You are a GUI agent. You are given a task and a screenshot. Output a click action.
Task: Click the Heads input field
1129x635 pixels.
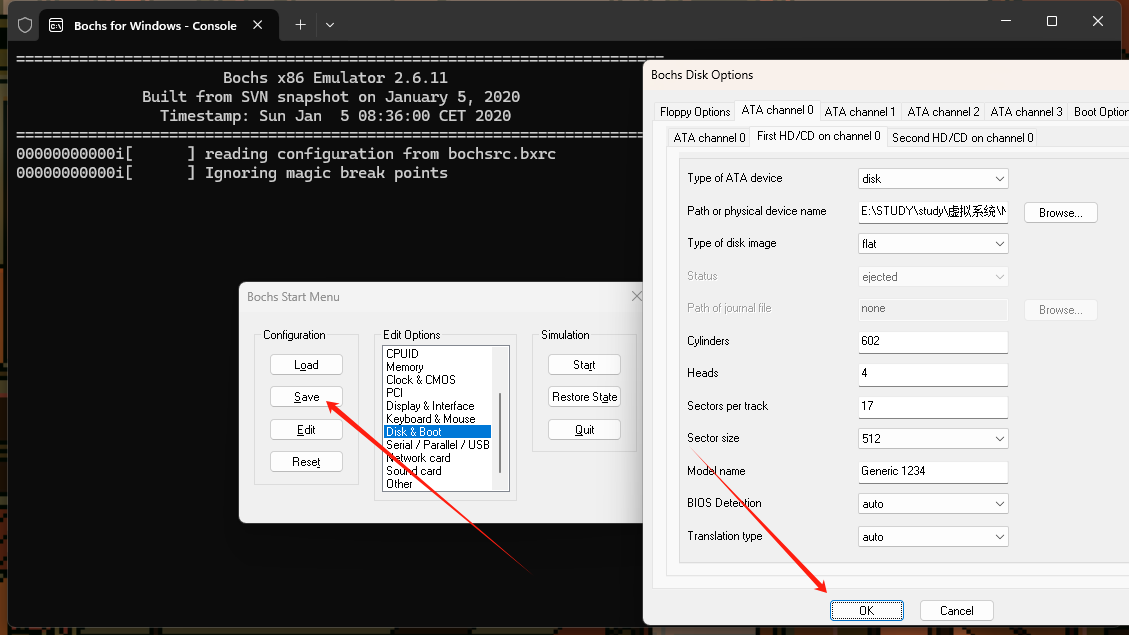pyautogui.click(x=932, y=374)
